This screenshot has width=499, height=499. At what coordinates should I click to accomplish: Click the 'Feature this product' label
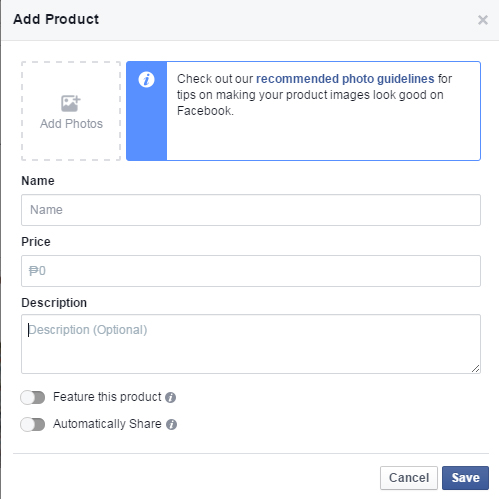[x=107, y=397]
